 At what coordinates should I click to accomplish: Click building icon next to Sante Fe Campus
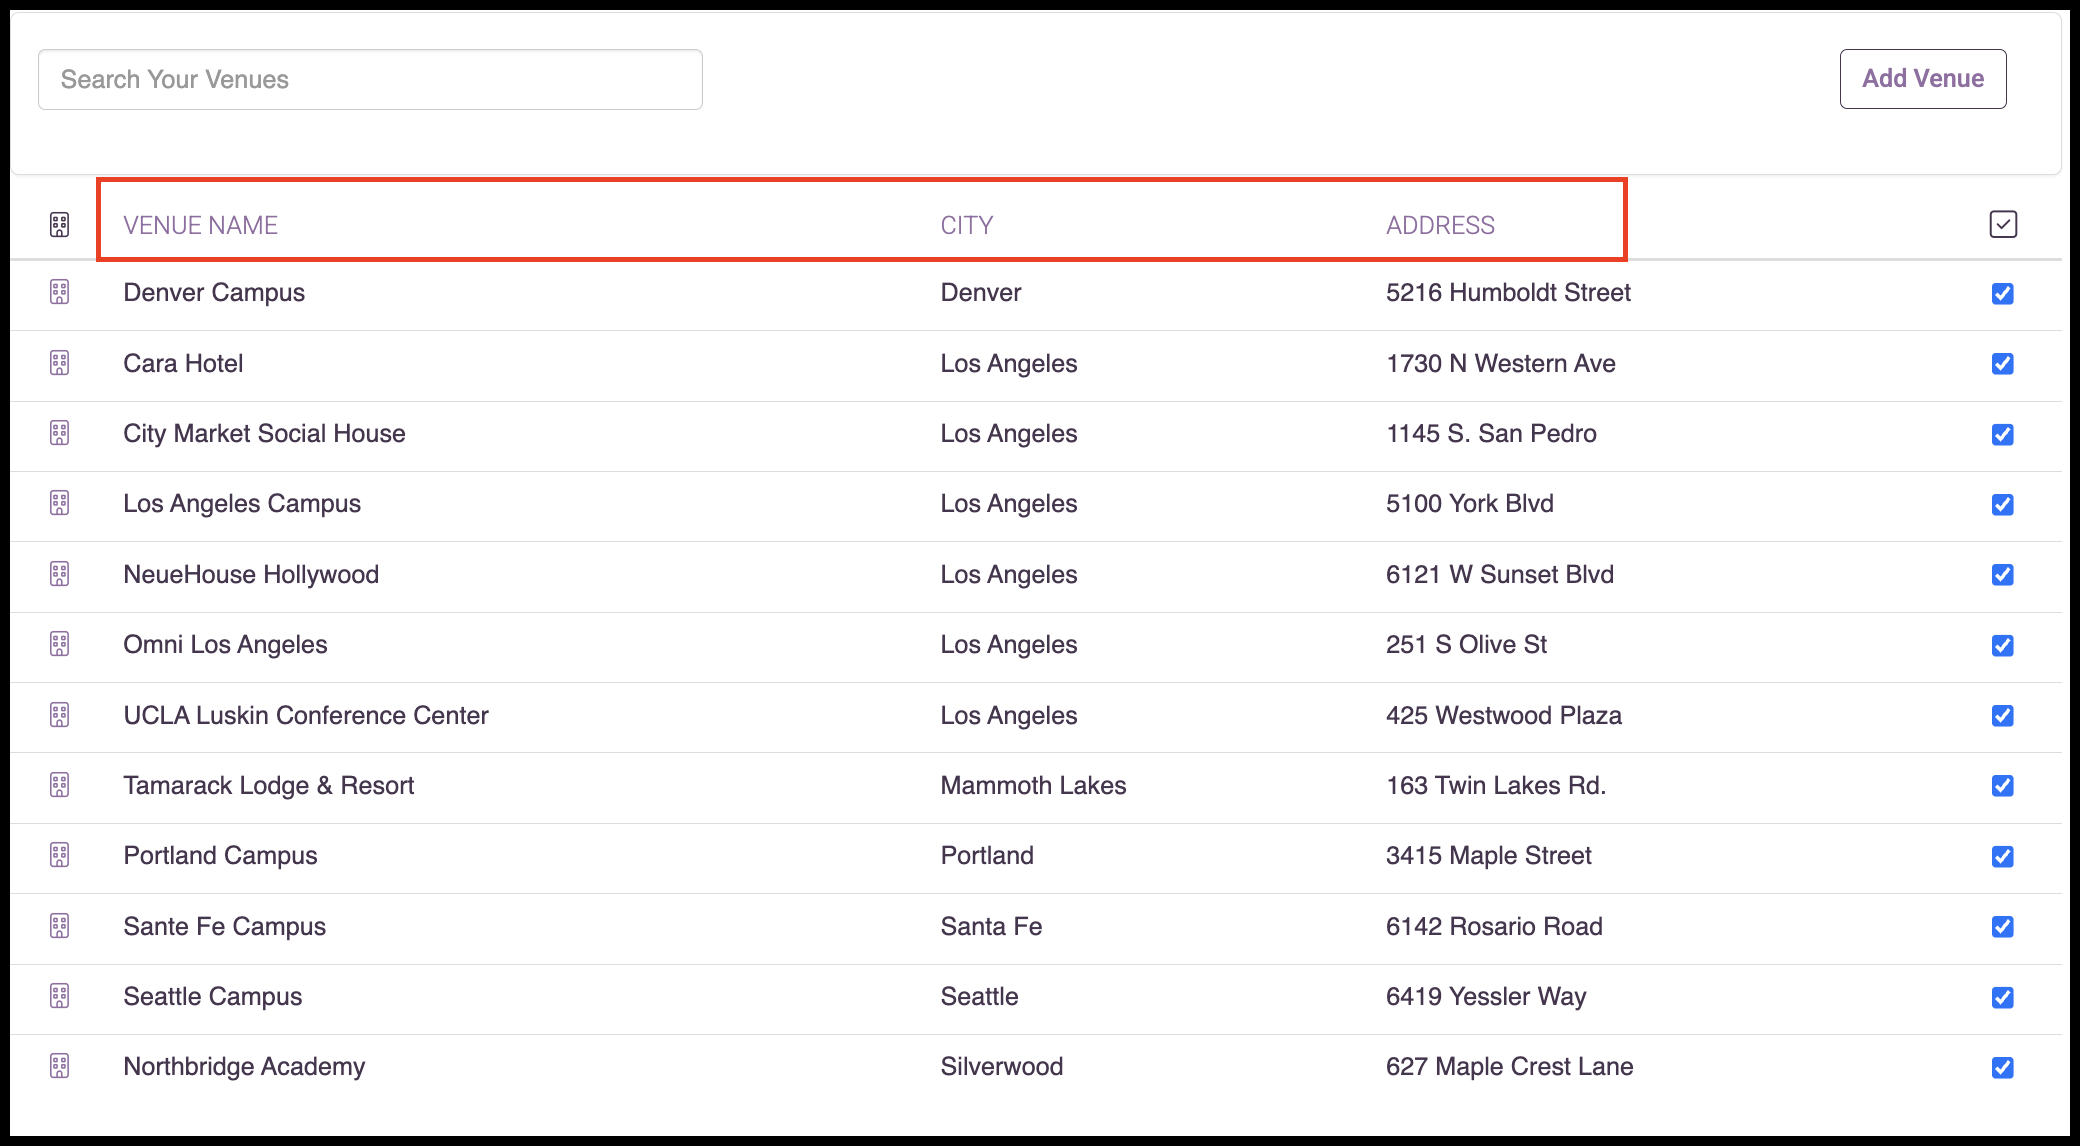pos(60,926)
